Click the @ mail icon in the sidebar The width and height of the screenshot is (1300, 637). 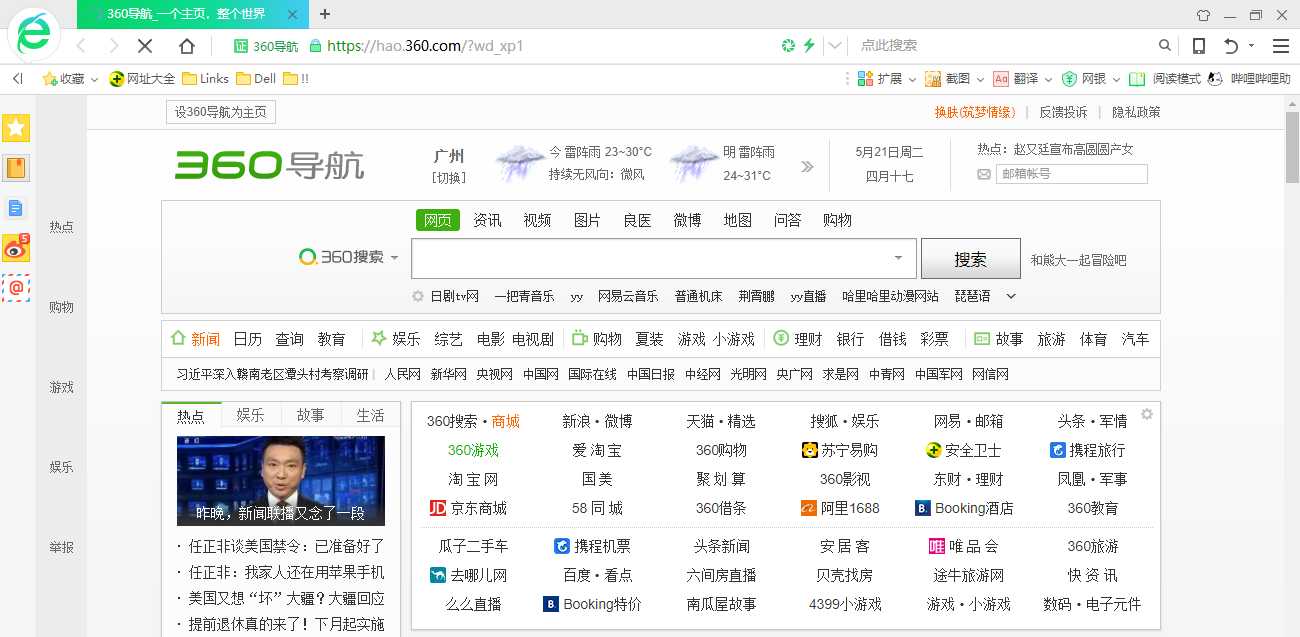tap(16, 289)
